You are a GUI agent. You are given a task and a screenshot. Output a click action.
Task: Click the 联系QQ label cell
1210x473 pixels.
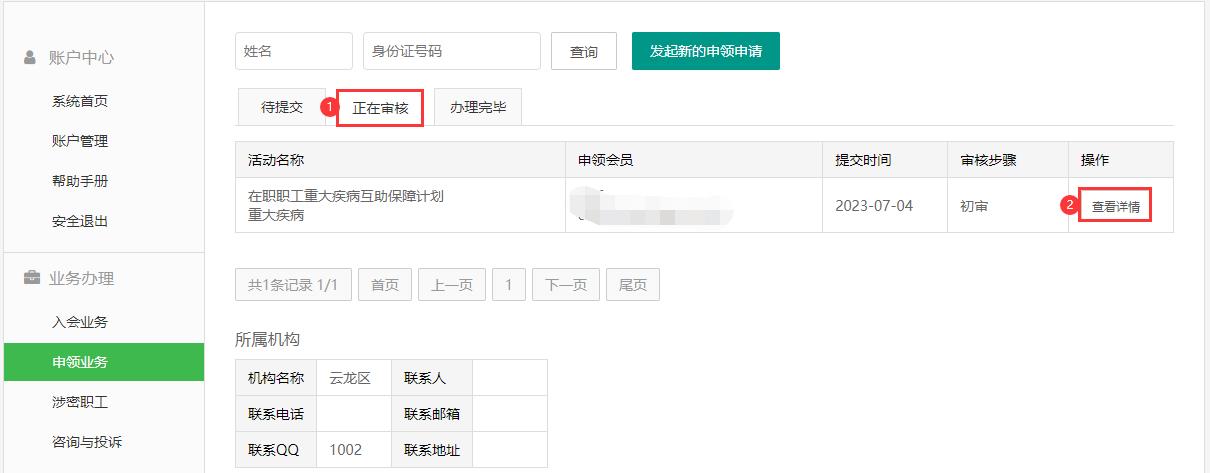tap(274, 450)
